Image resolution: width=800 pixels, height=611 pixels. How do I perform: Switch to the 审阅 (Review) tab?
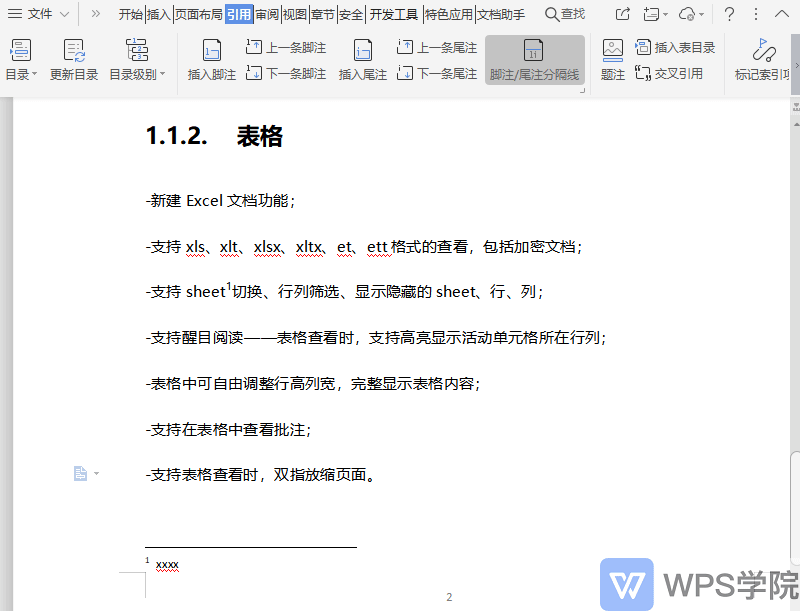[x=267, y=14]
